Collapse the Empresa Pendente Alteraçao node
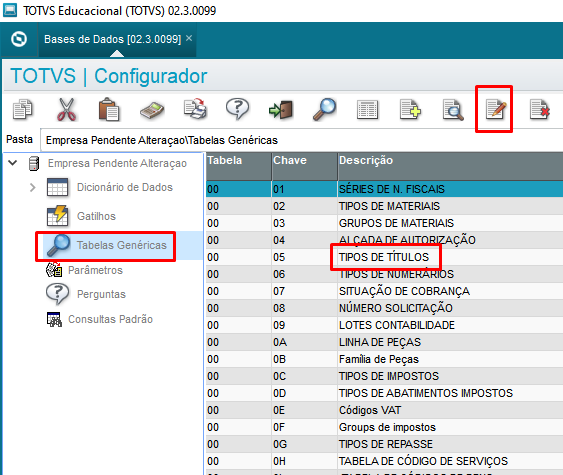Screen dimensions: 563x475 [13, 163]
